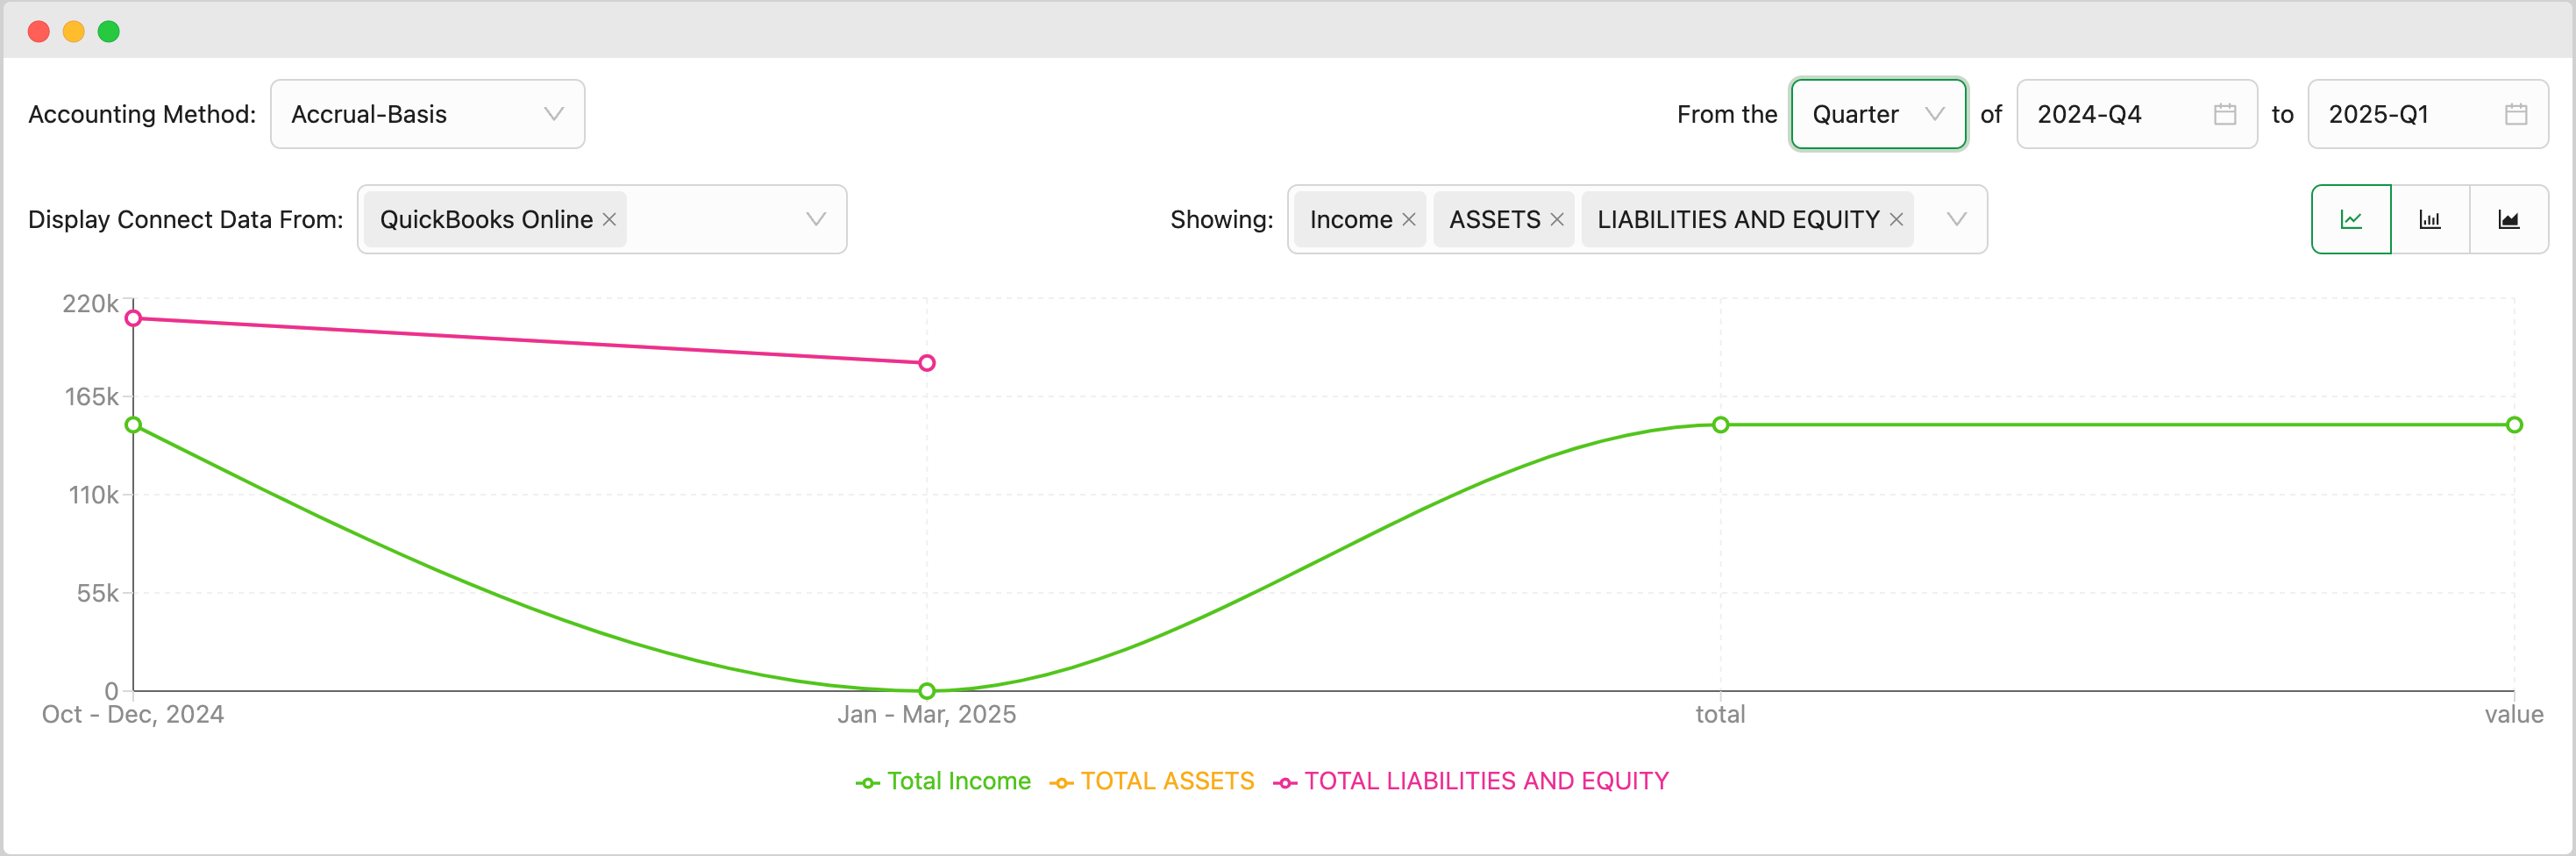The image size is (2576, 856).
Task: Toggle TOTAL ASSETS series in legend
Action: coord(1152,781)
